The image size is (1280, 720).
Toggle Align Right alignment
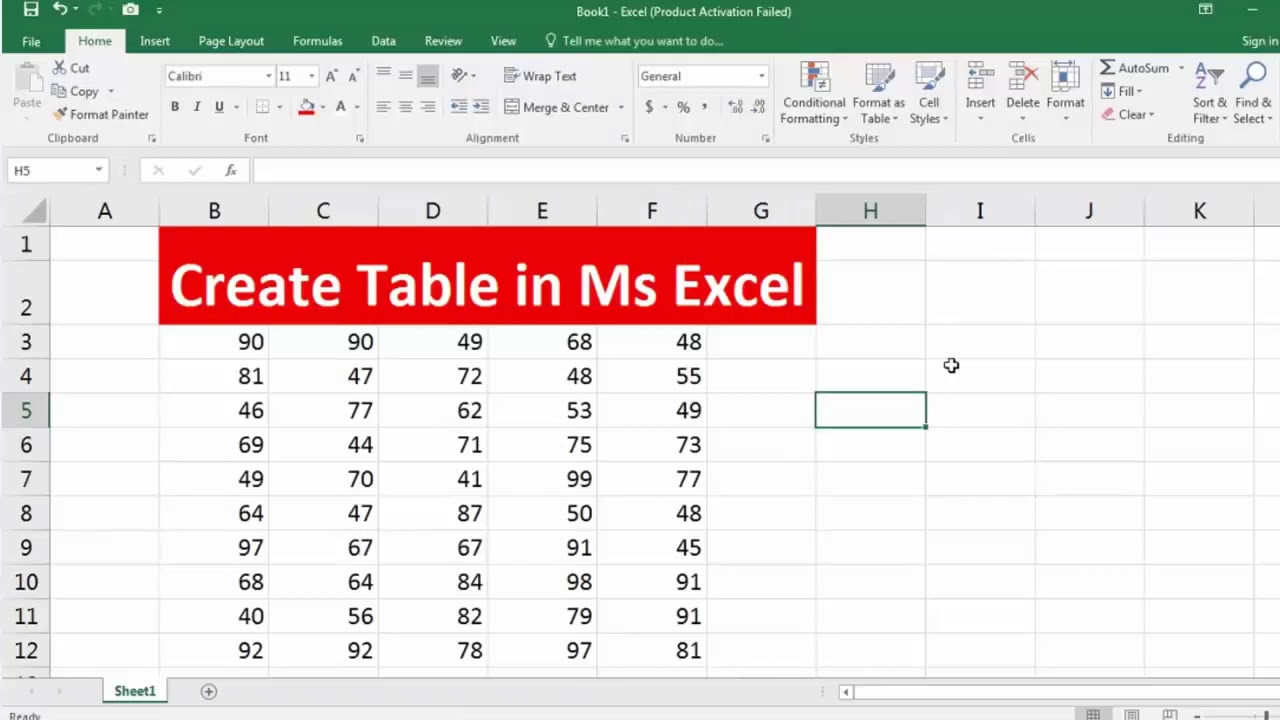pyautogui.click(x=428, y=107)
